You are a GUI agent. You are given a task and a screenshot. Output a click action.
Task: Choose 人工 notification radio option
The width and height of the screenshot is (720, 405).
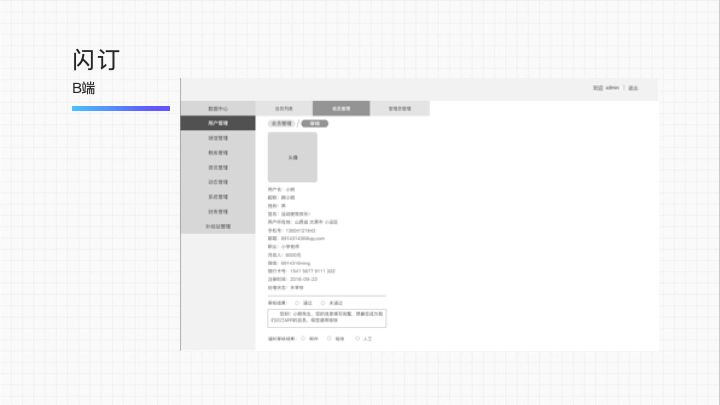pyautogui.click(x=357, y=338)
